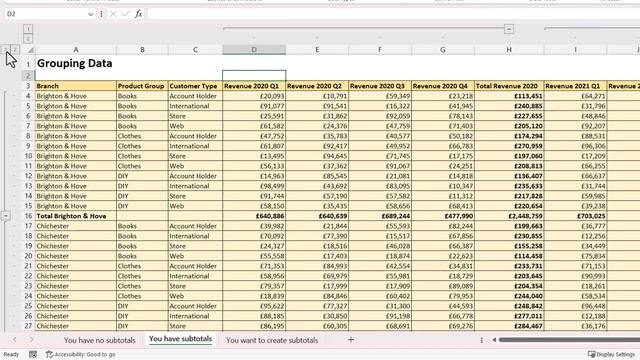Select column I header
The width and height of the screenshot is (640, 360).
(x=576, y=49)
